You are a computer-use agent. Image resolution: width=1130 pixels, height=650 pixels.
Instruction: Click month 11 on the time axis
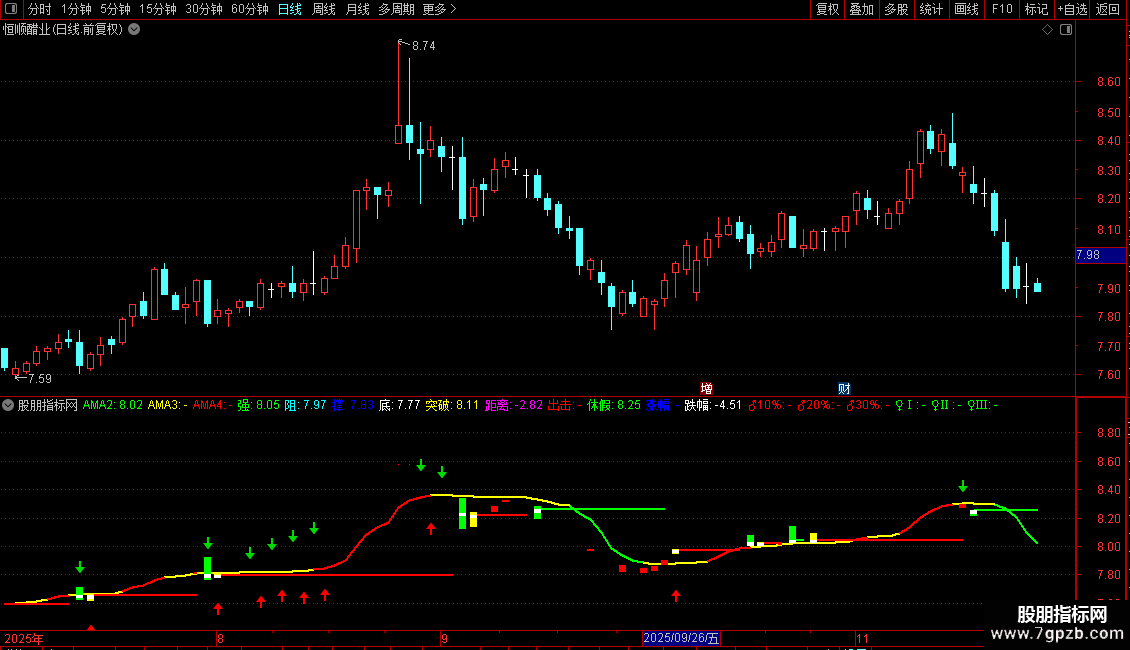(863, 638)
